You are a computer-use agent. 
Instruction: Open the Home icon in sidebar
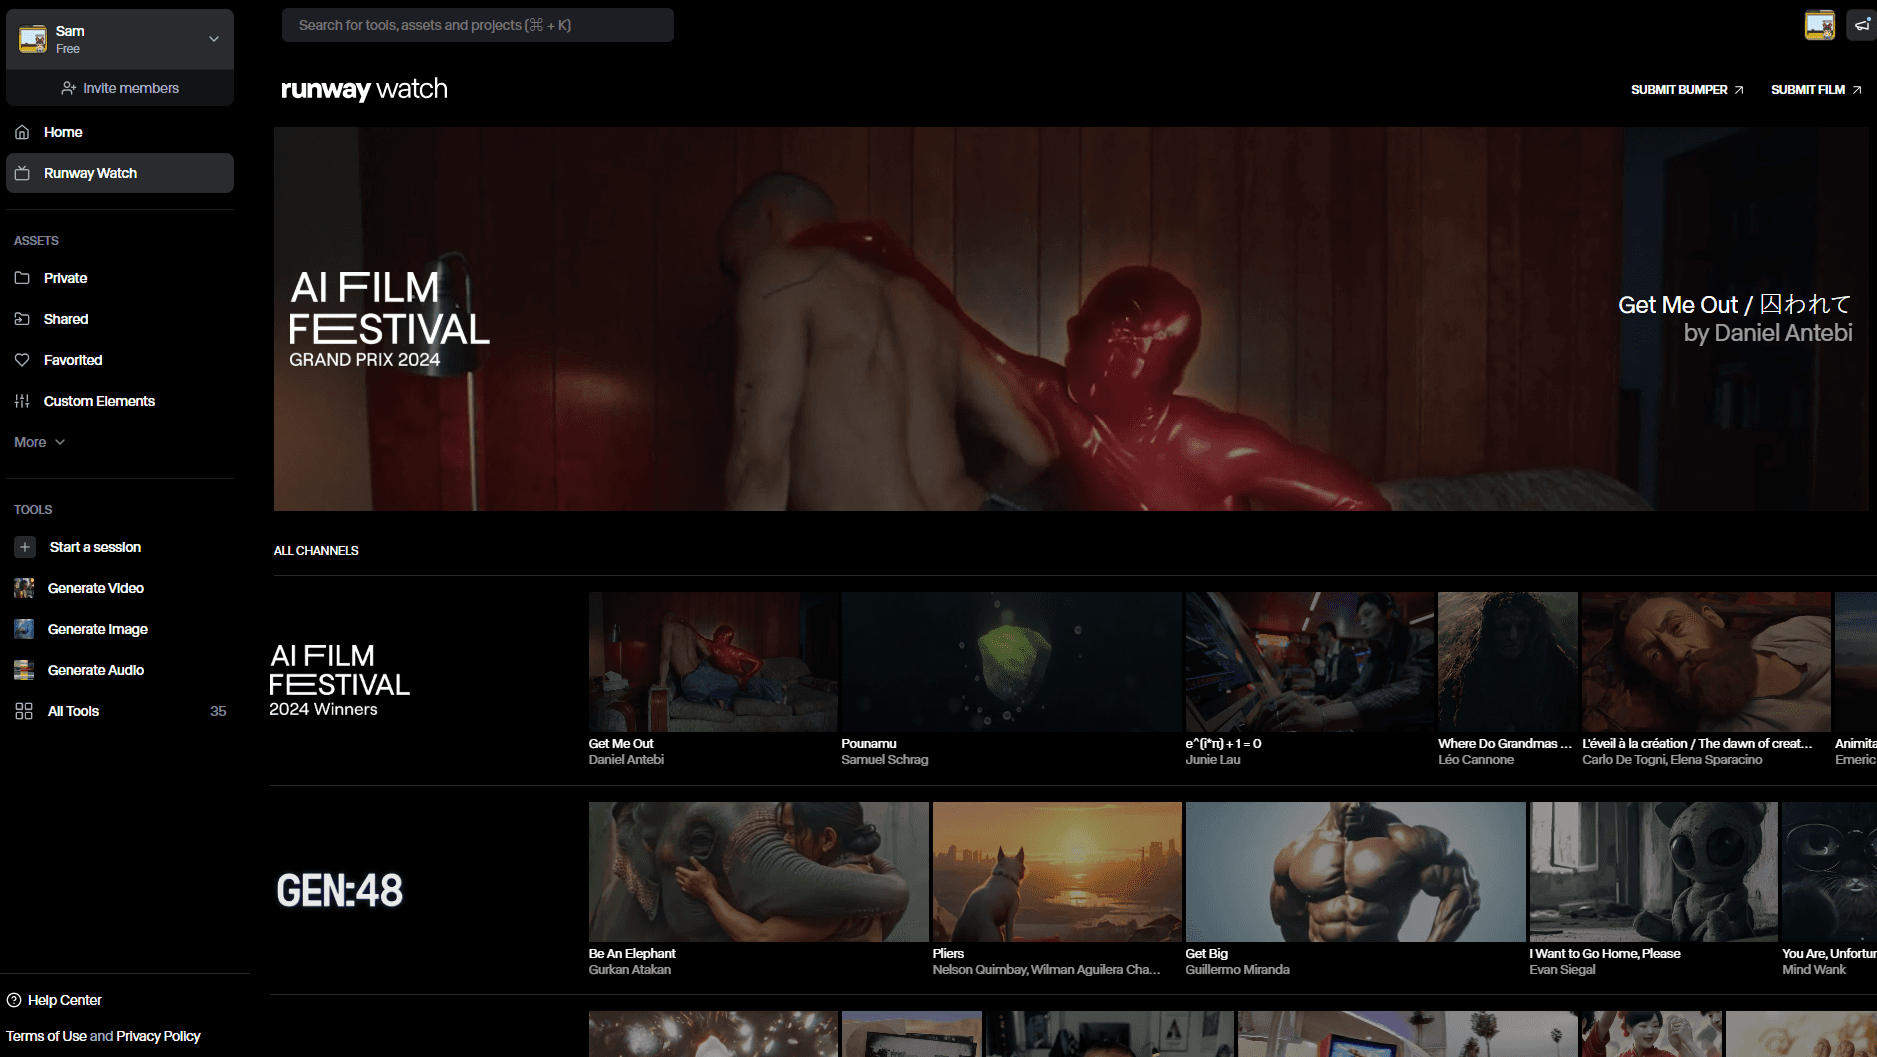[22, 132]
